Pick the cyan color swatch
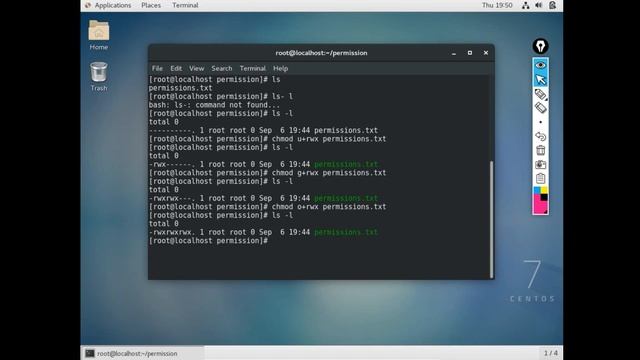 tap(537, 191)
